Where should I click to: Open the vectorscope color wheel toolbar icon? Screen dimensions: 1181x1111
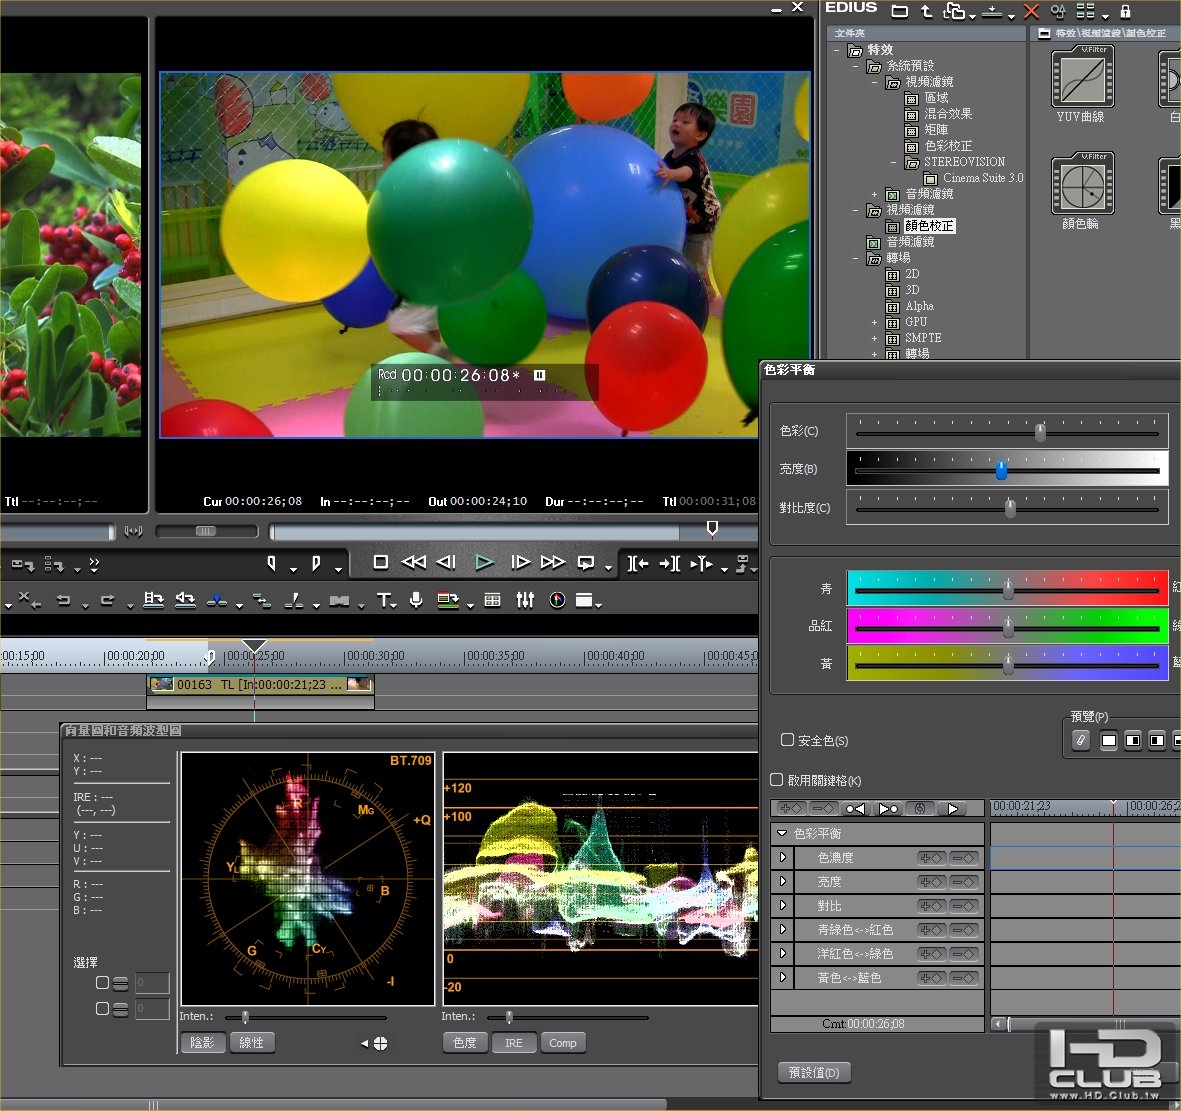click(557, 600)
